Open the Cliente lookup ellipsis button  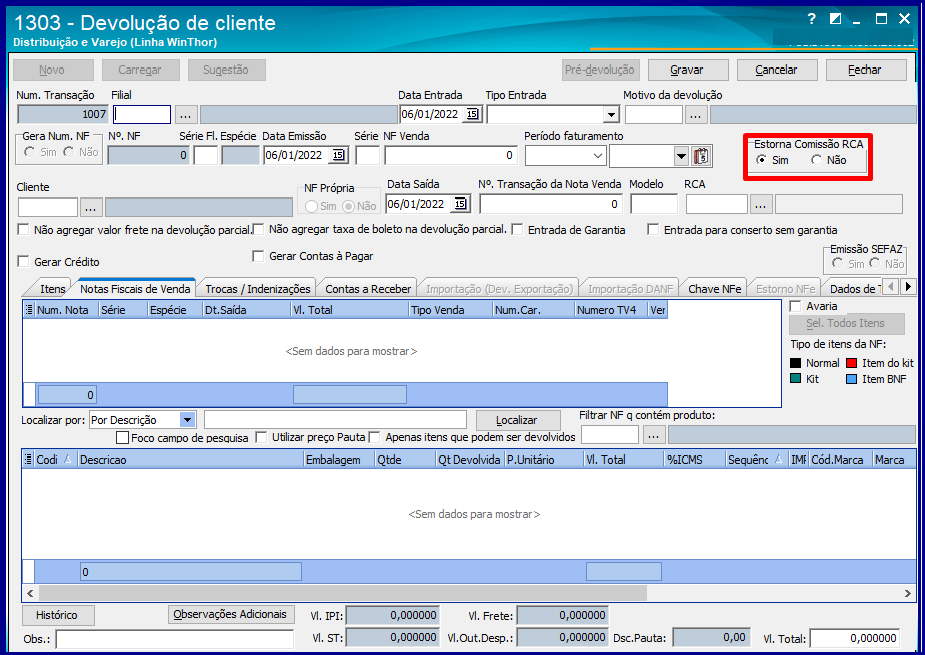tap(90, 208)
